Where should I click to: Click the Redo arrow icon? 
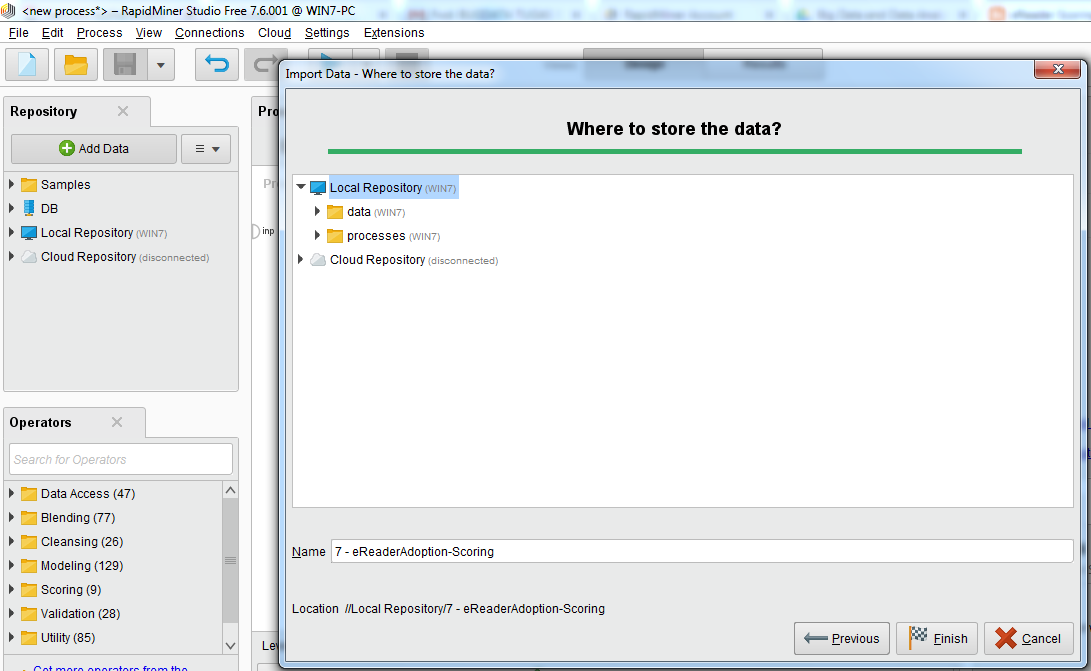[266, 64]
